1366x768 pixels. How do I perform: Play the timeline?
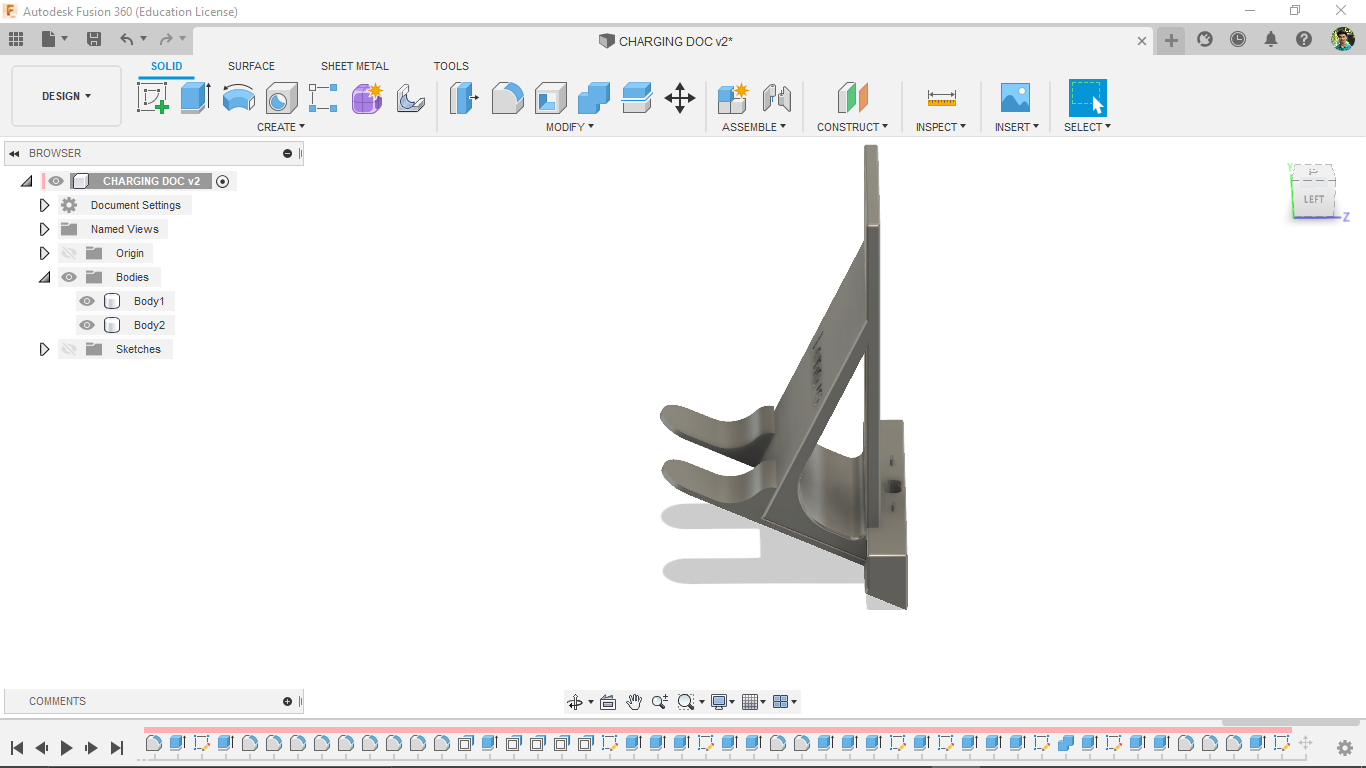click(x=67, y=747)
